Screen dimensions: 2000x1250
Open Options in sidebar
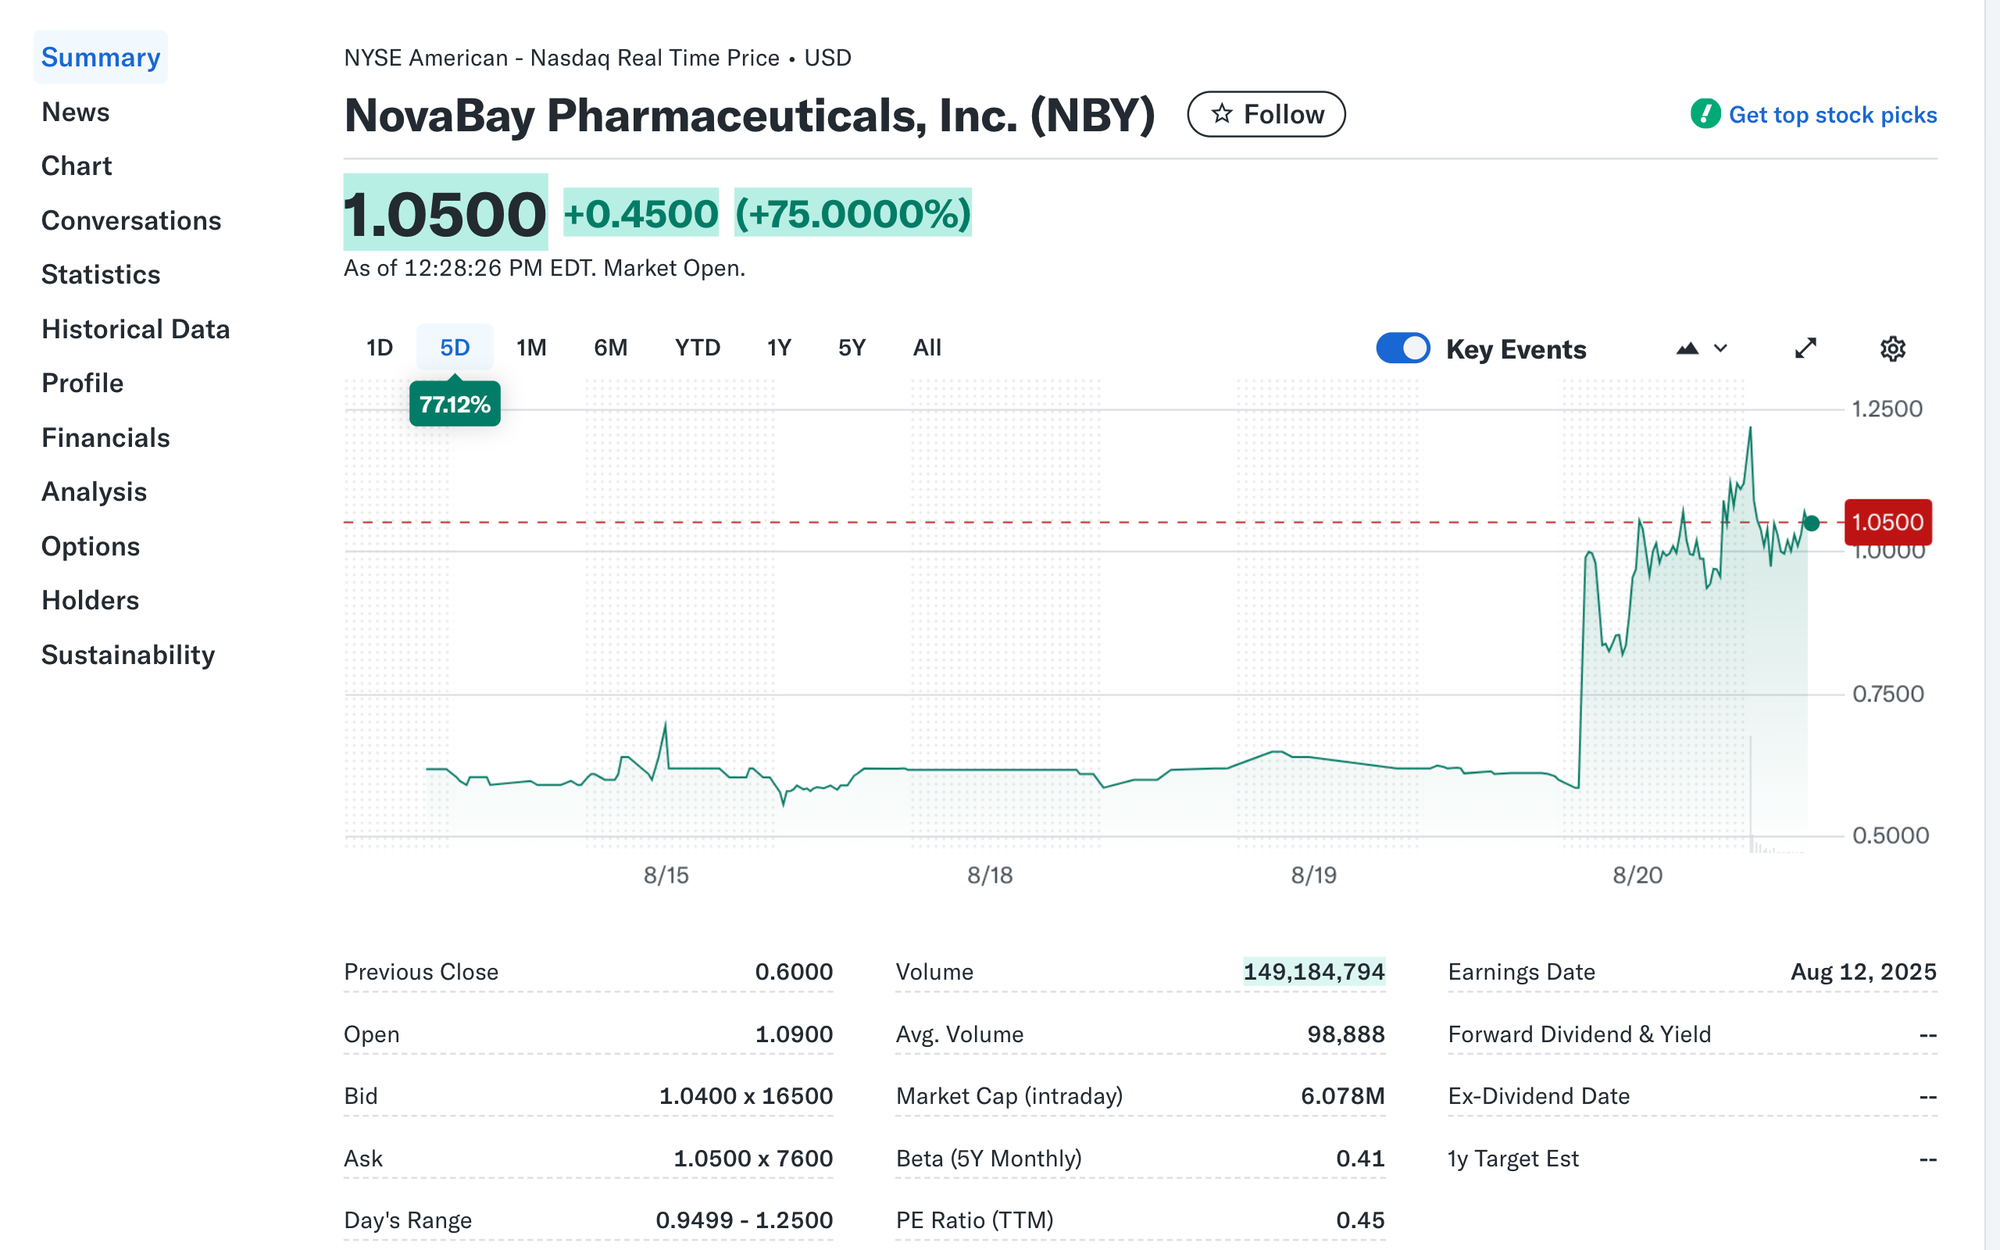click(x=90, y=546)
